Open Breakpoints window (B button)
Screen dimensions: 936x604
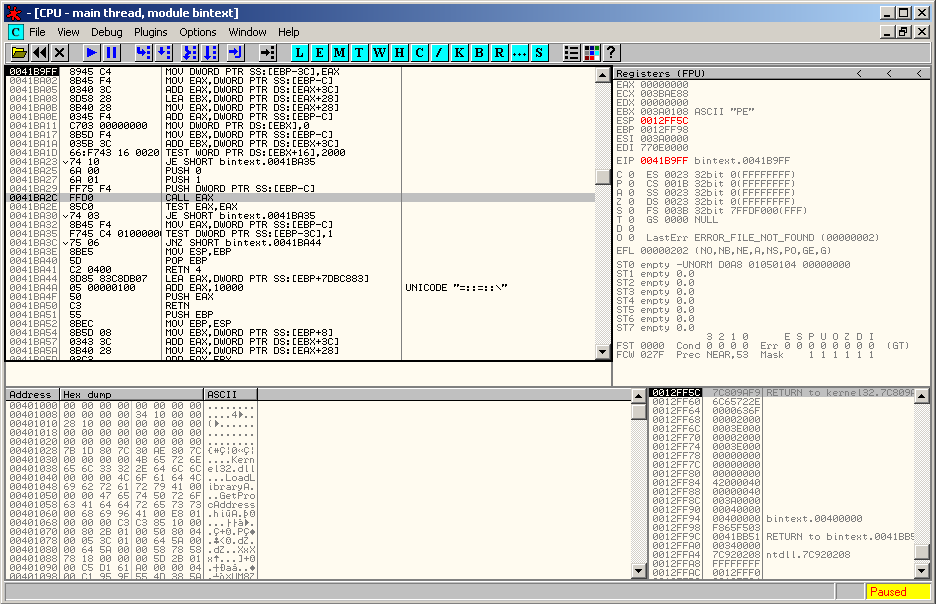[x=479, y=52]
